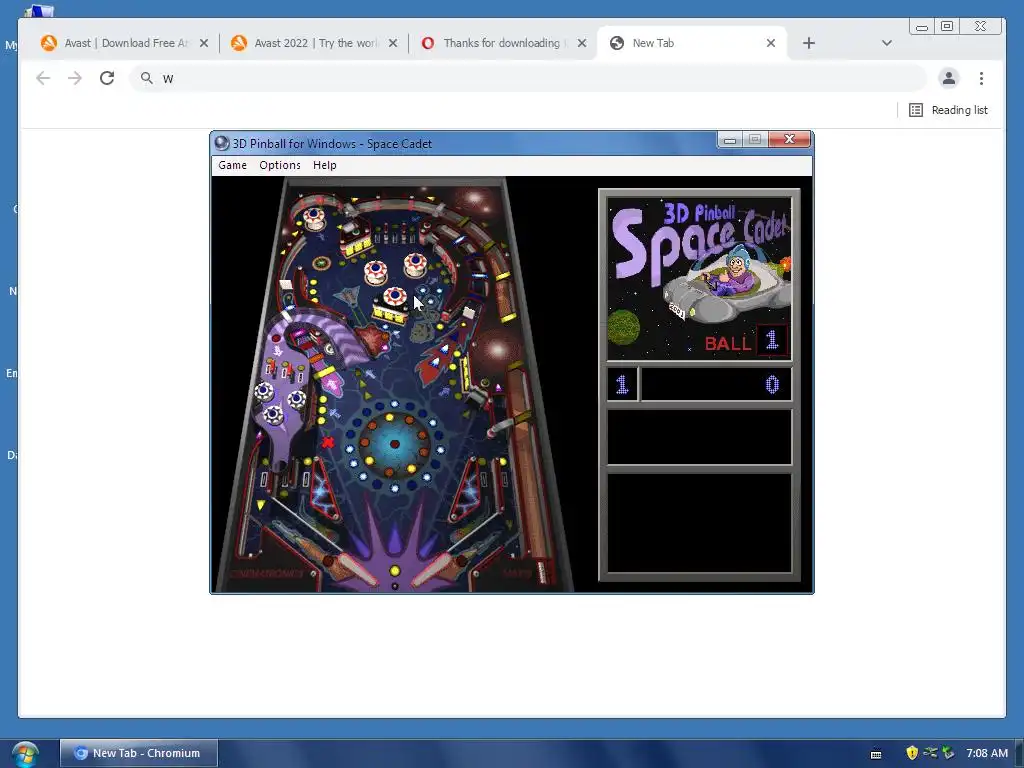Screen dimensions: 1024x768
Task: Open the Game menu in 3D Pinball
Action: tap(232, 165)
